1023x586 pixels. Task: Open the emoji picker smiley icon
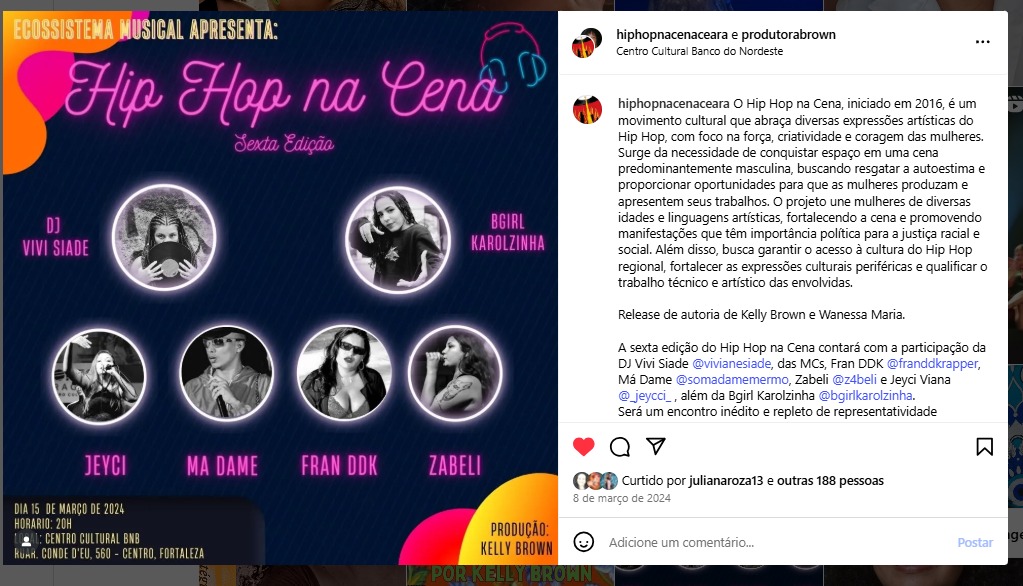[583, 542]
